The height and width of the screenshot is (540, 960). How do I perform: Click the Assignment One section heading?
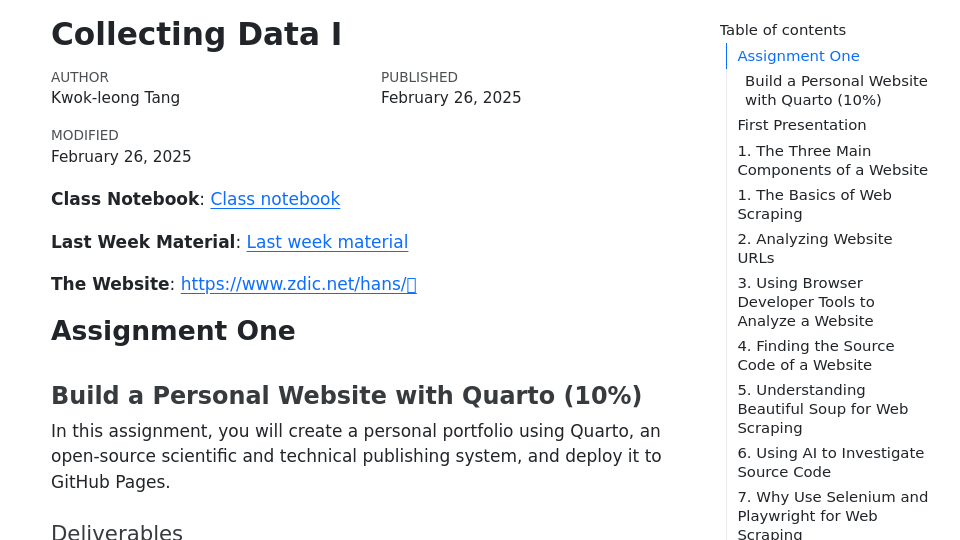(x=173, y=331)
